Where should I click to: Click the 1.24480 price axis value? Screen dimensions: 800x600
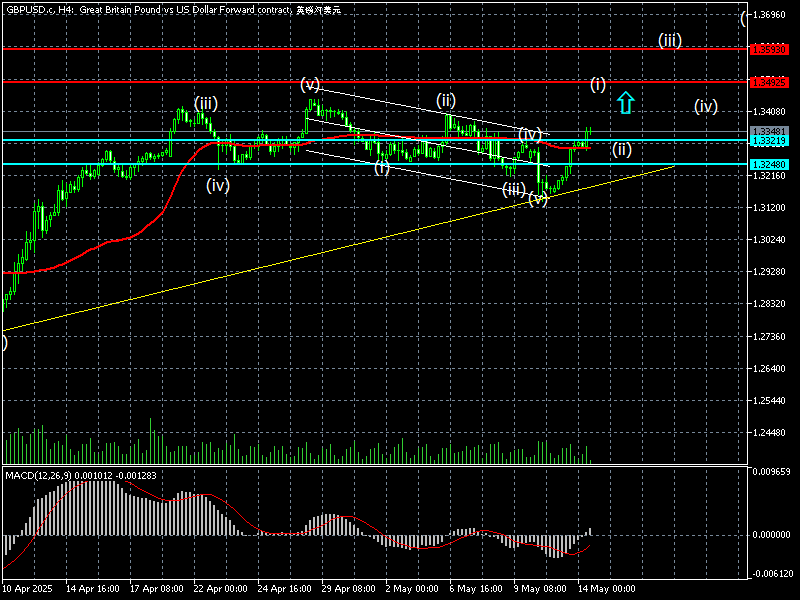pyautogui.click(x=769, y=433)
